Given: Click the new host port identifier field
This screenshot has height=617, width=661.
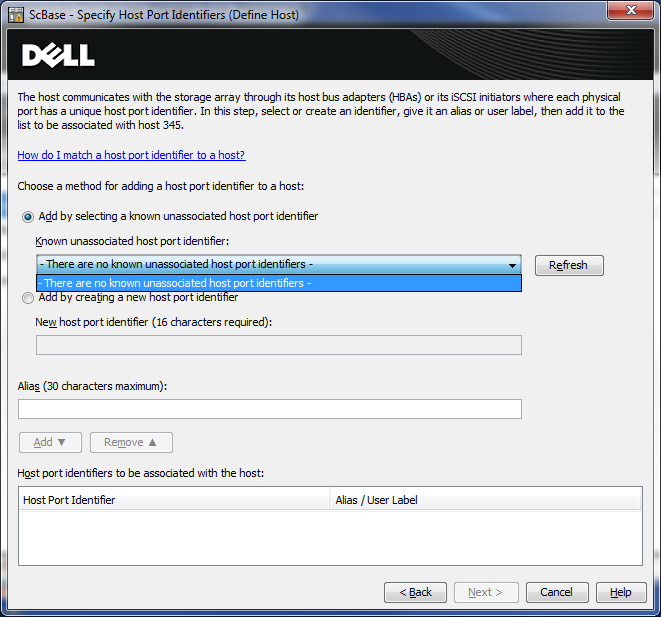Looking at the screenshot, I should click(x=278, y=345).
